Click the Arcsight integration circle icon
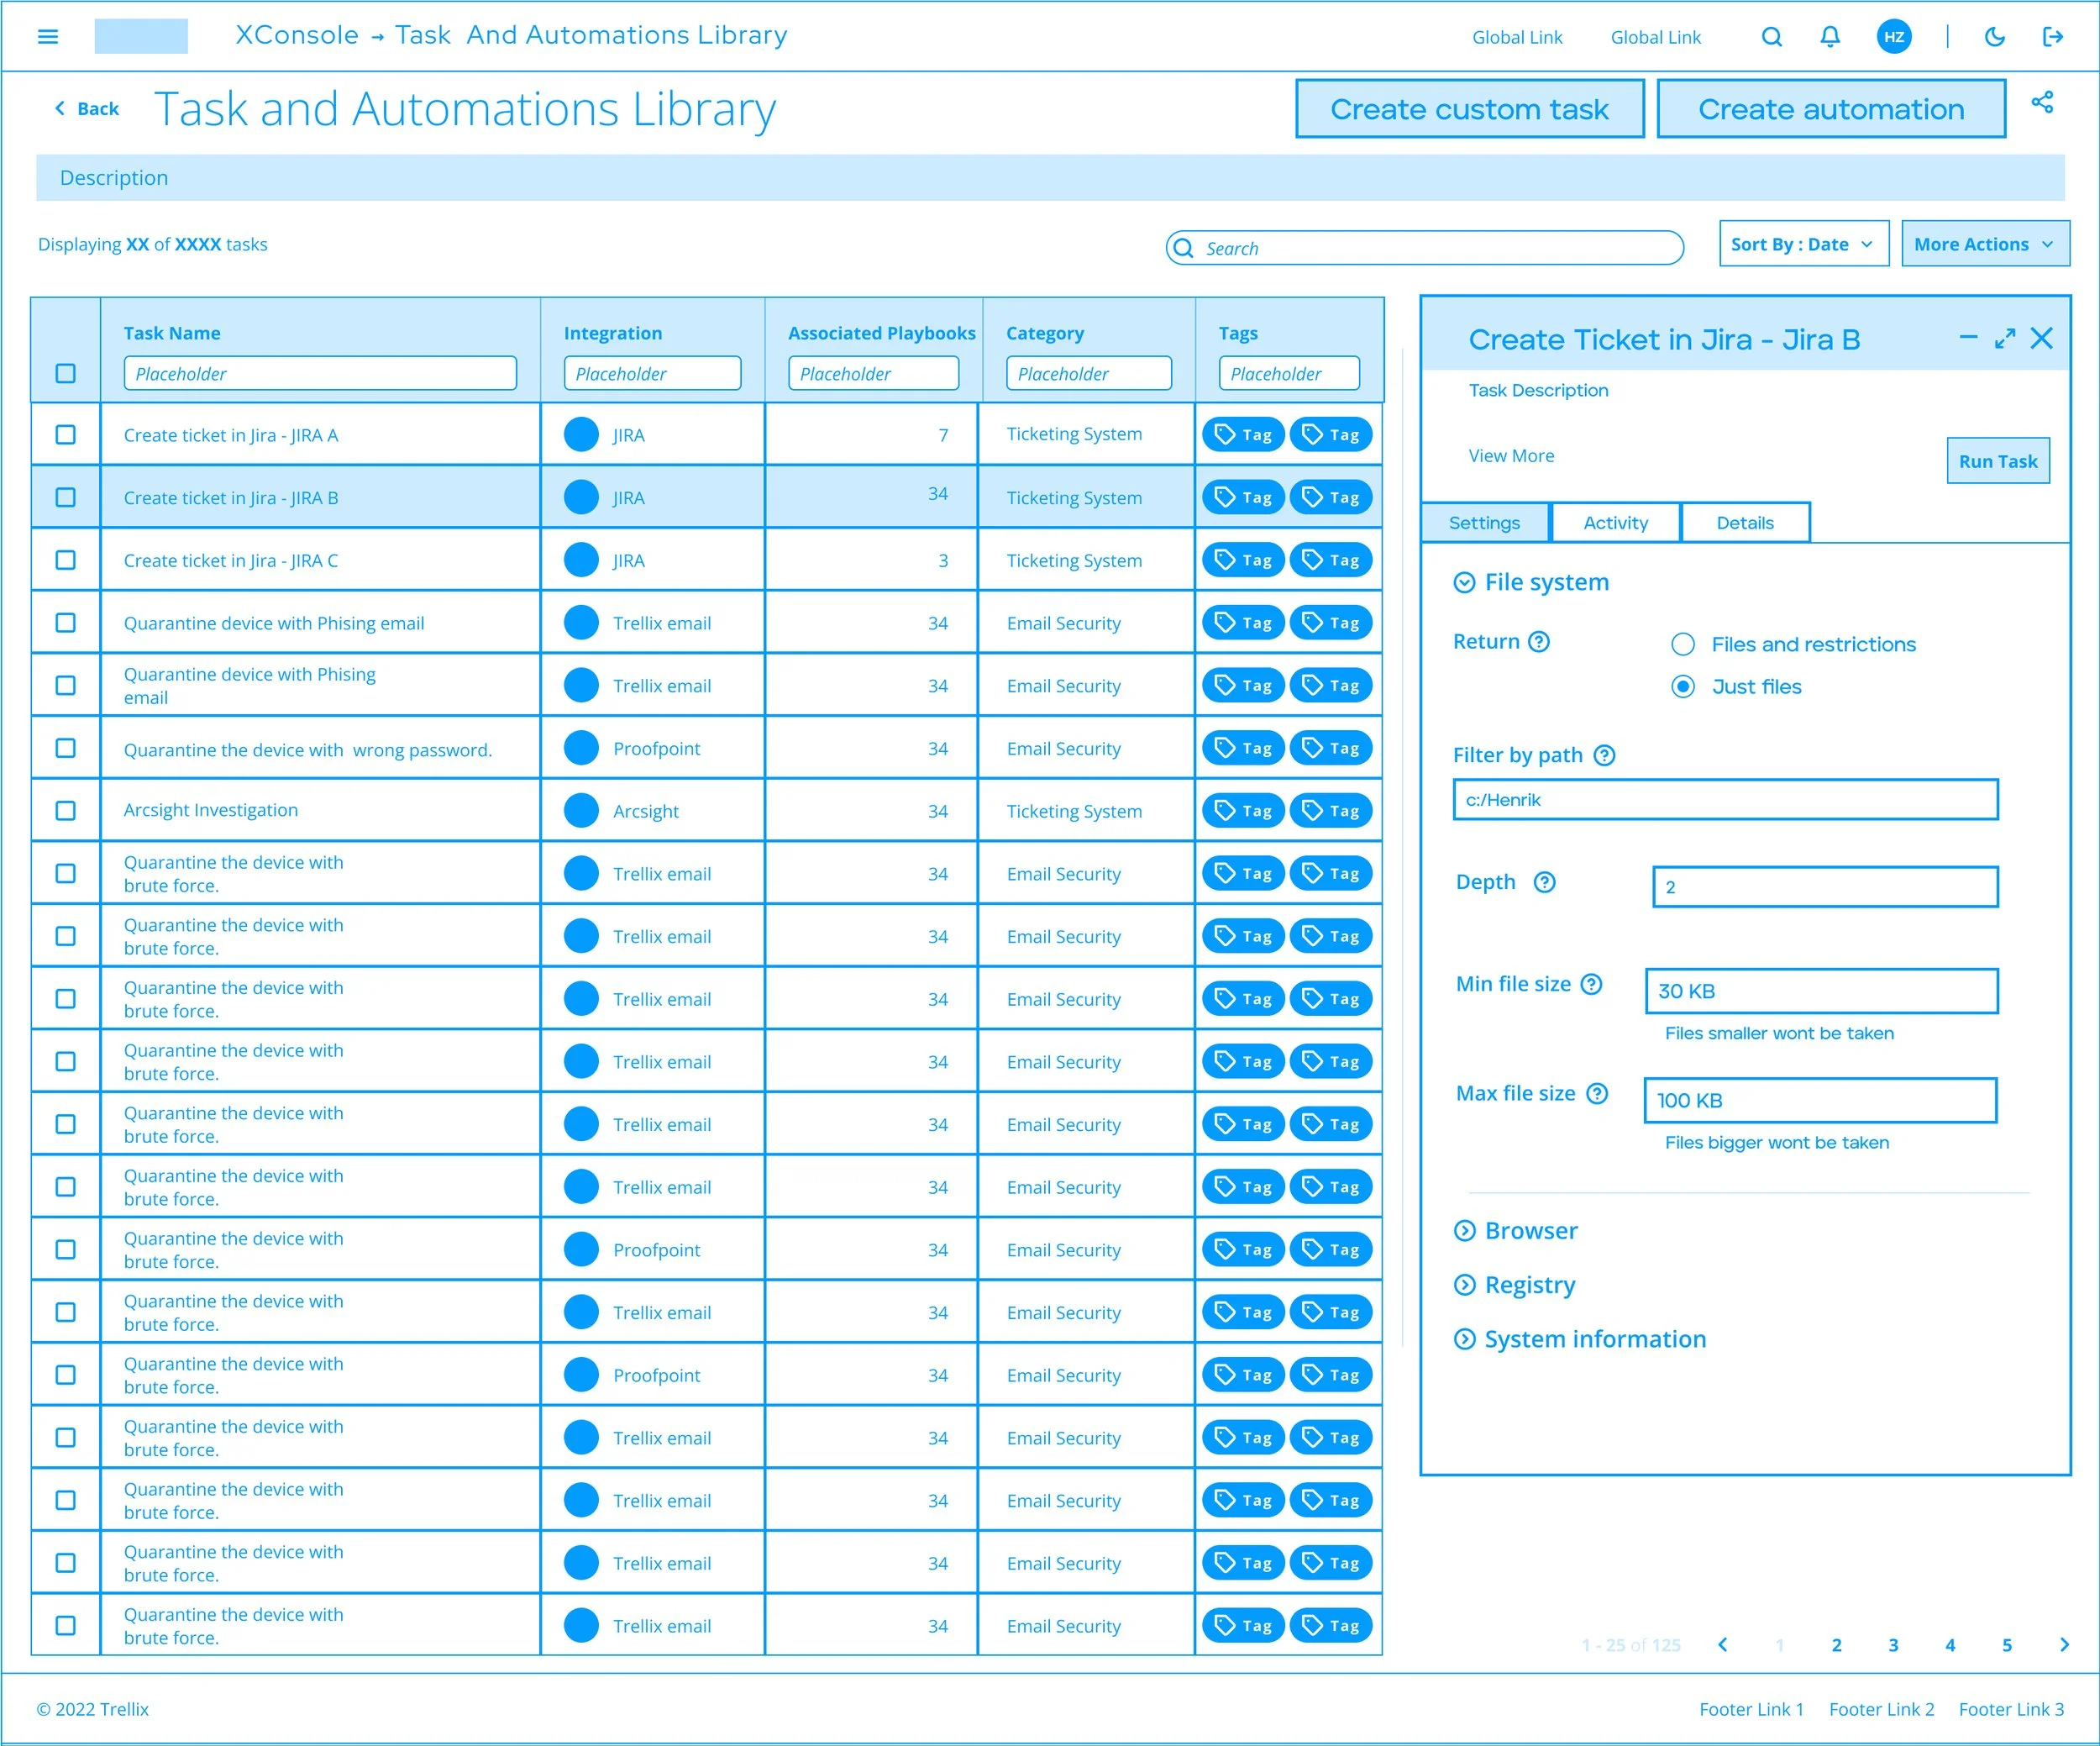Screen dimensions: 2100x1746 [581, 811]
